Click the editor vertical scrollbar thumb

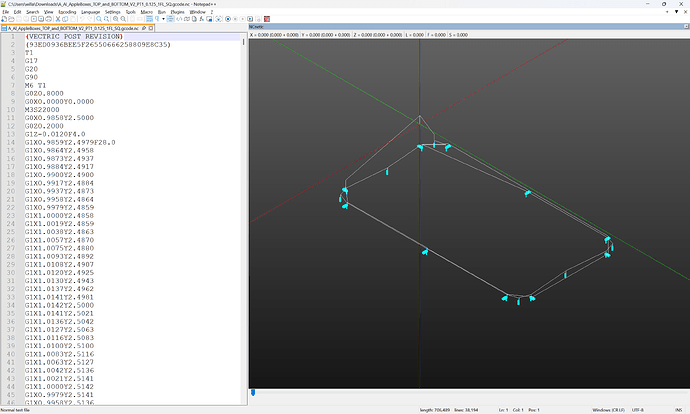243,42
